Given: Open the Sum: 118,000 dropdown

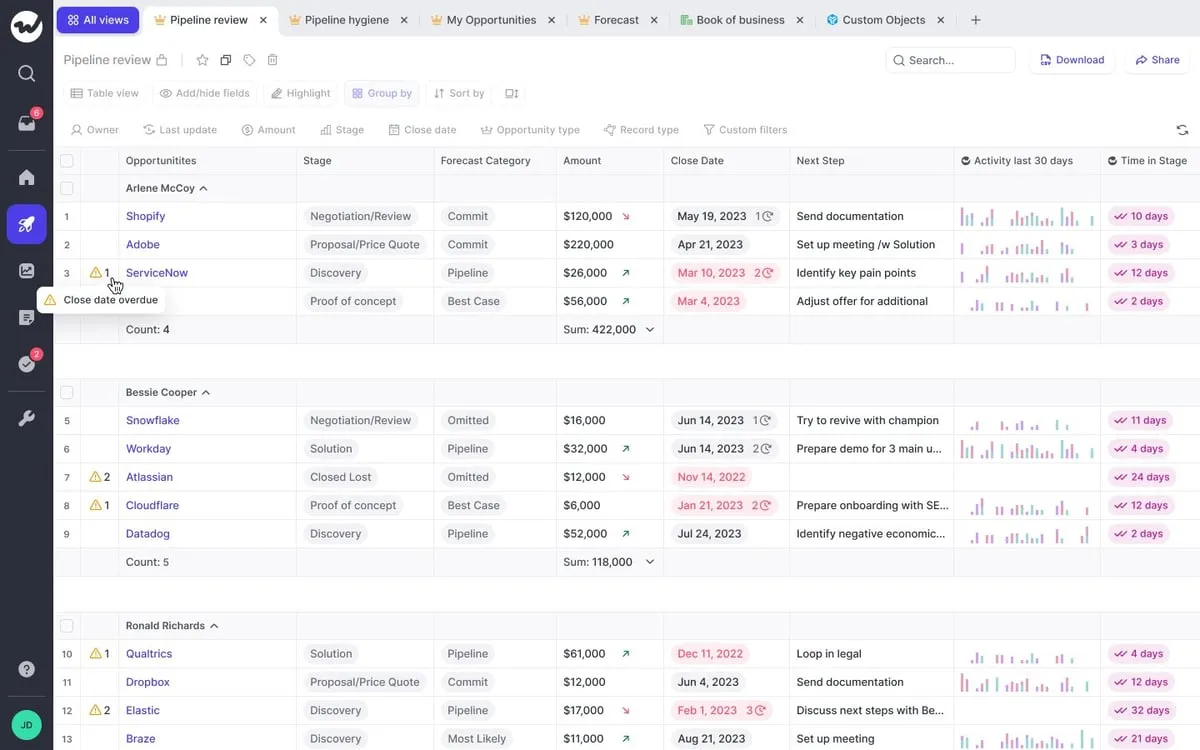Looking at the screenshot, I should pyautogui.click(x=650, y=562).
